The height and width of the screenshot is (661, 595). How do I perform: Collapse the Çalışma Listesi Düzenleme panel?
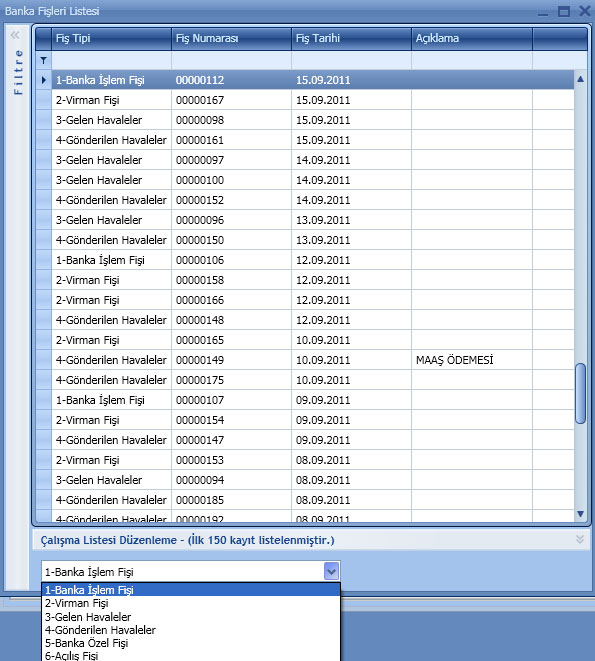[580, 540]
